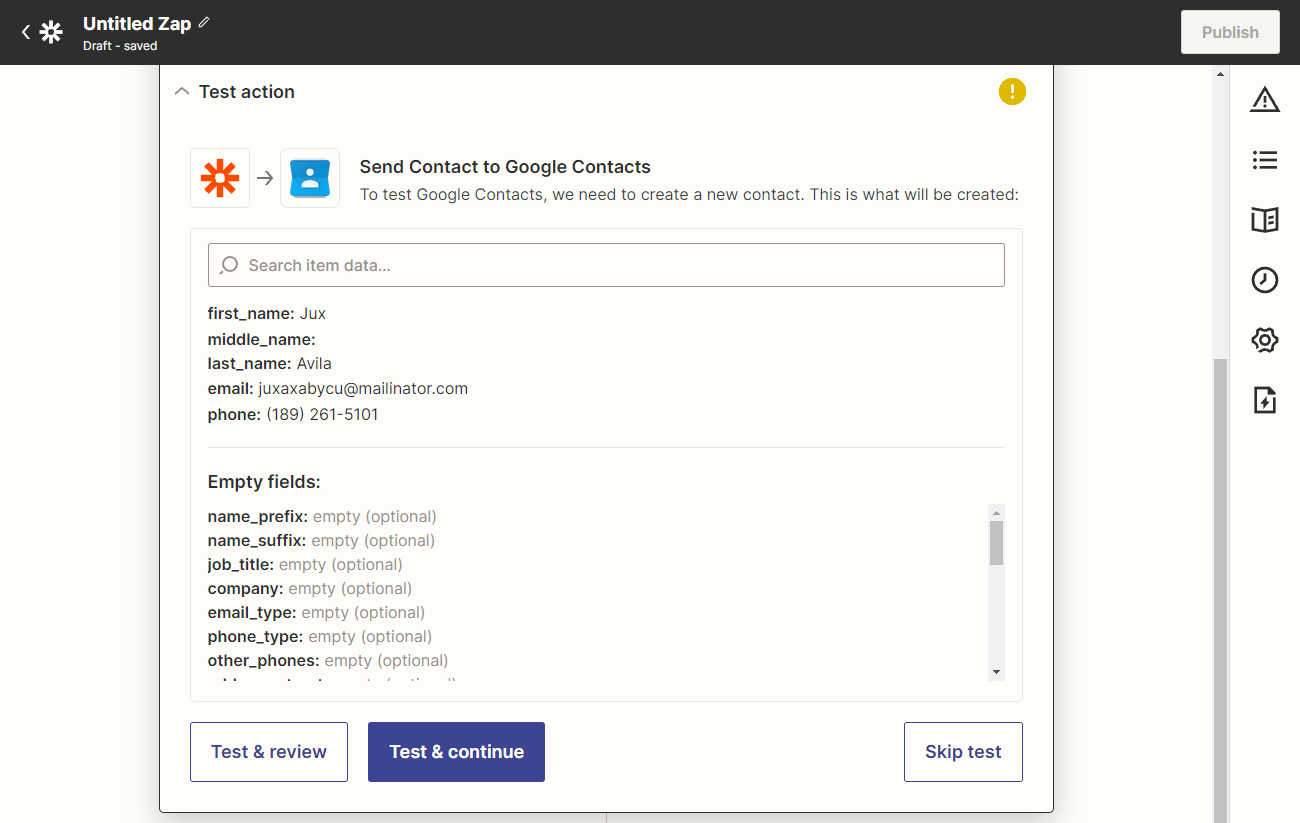1300x823 pixels.
Task: Open the outline list panel icon
Action: tap(1265, 160)
